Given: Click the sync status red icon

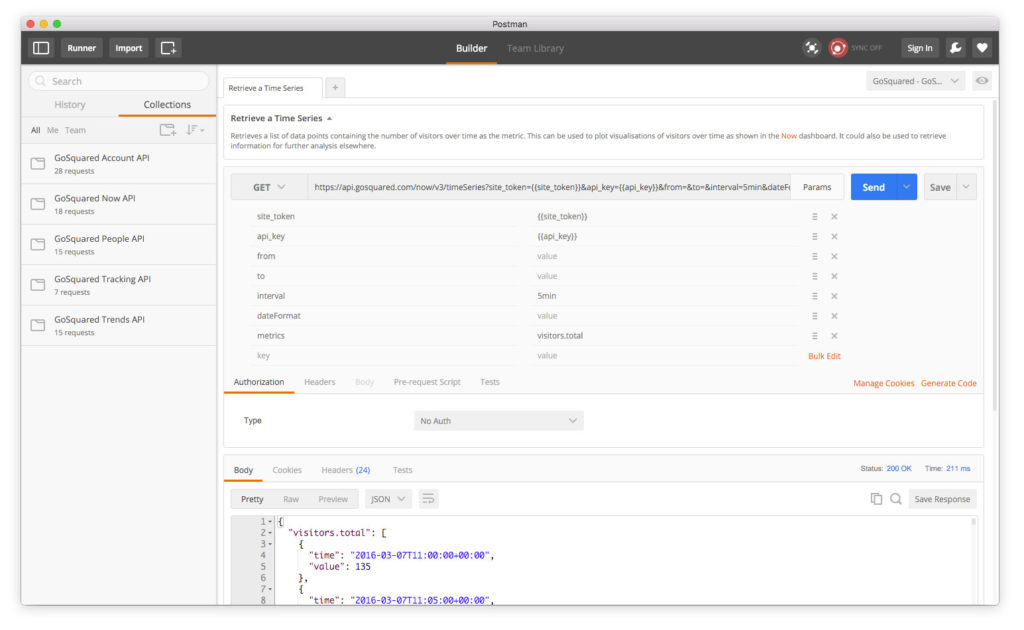Looking at the screenshot, I should point(838,48).
